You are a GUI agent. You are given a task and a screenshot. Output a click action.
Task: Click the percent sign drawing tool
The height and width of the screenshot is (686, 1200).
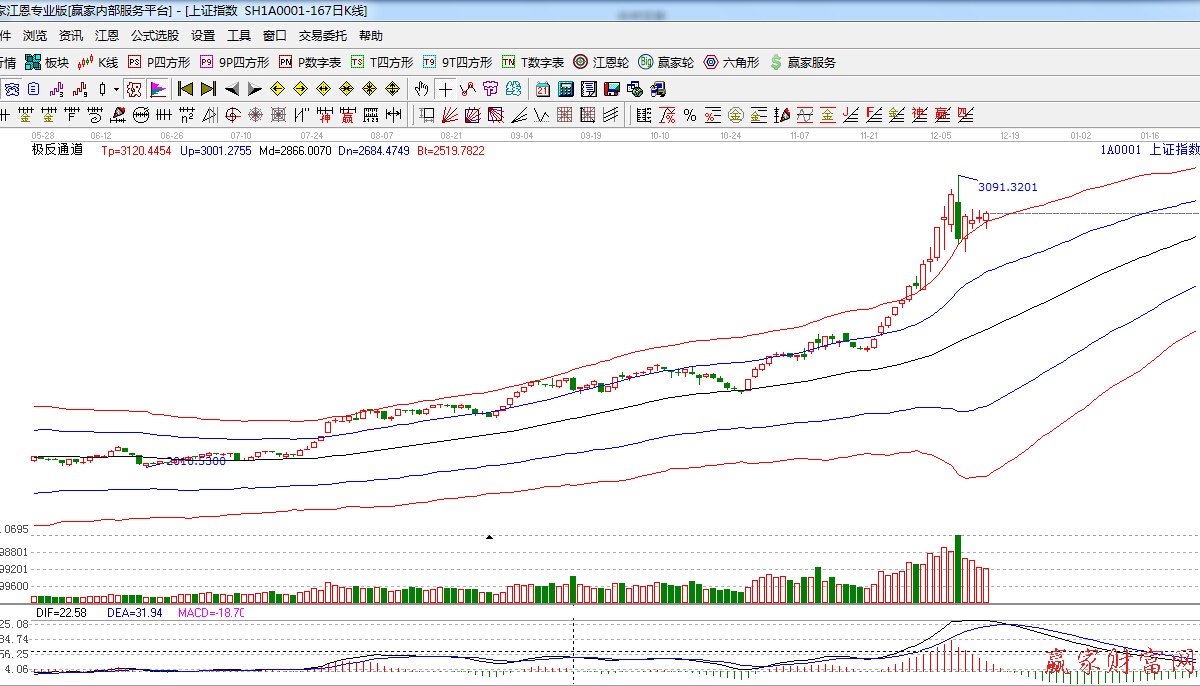(689, 115)
